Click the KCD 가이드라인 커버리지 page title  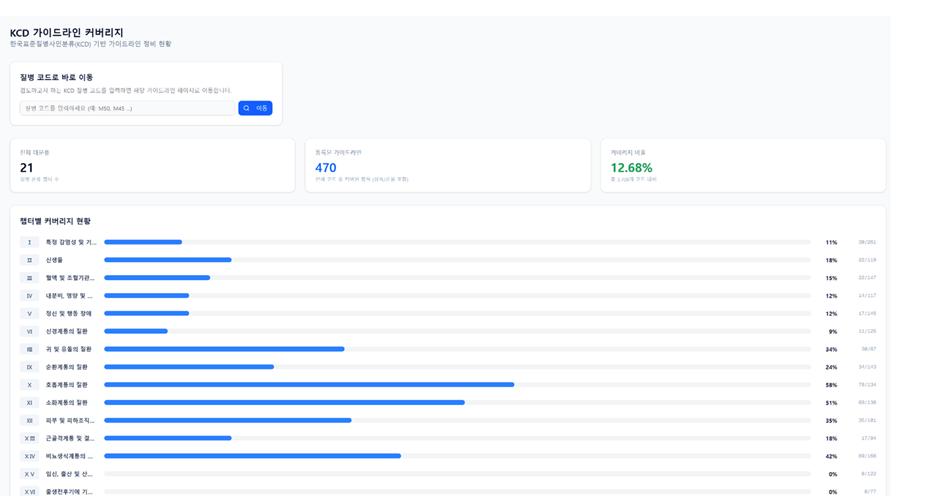(x=66, y=33)
